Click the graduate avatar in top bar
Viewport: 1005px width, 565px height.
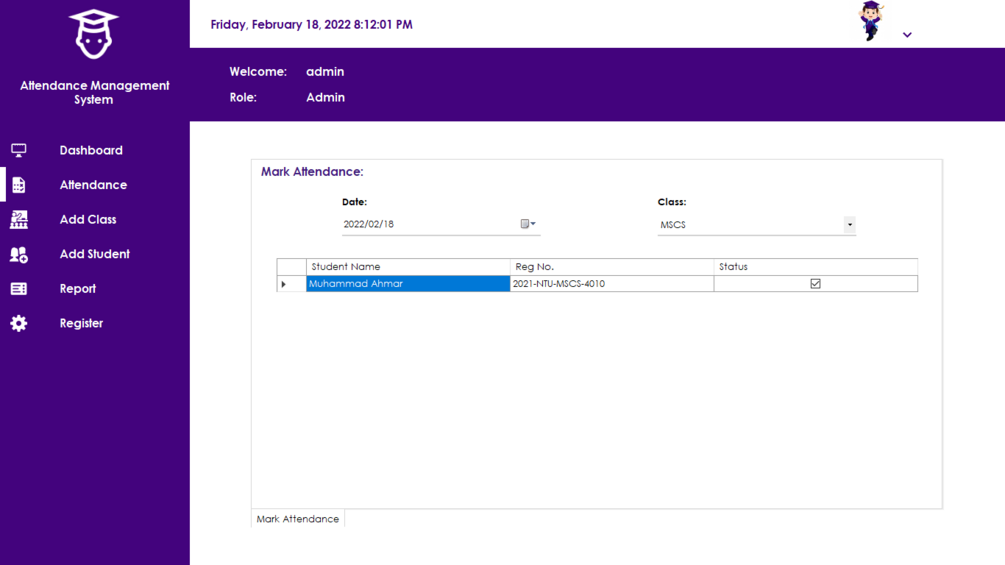point(872,21)
